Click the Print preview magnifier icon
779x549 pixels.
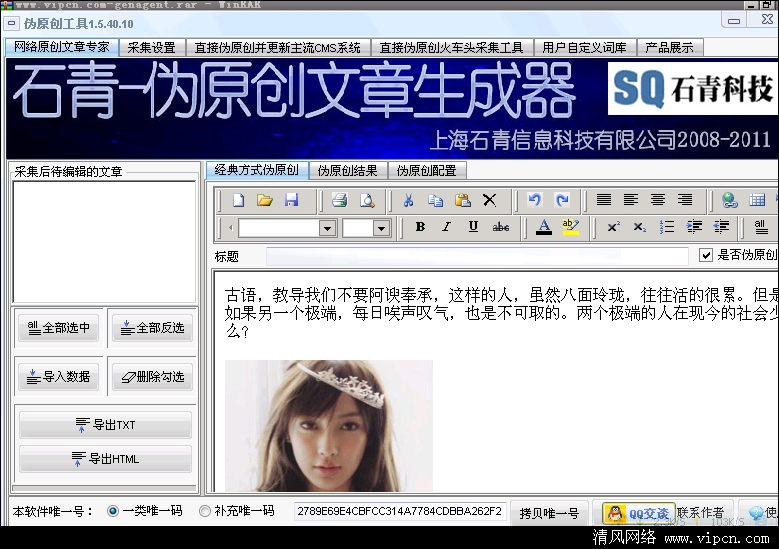367,200
